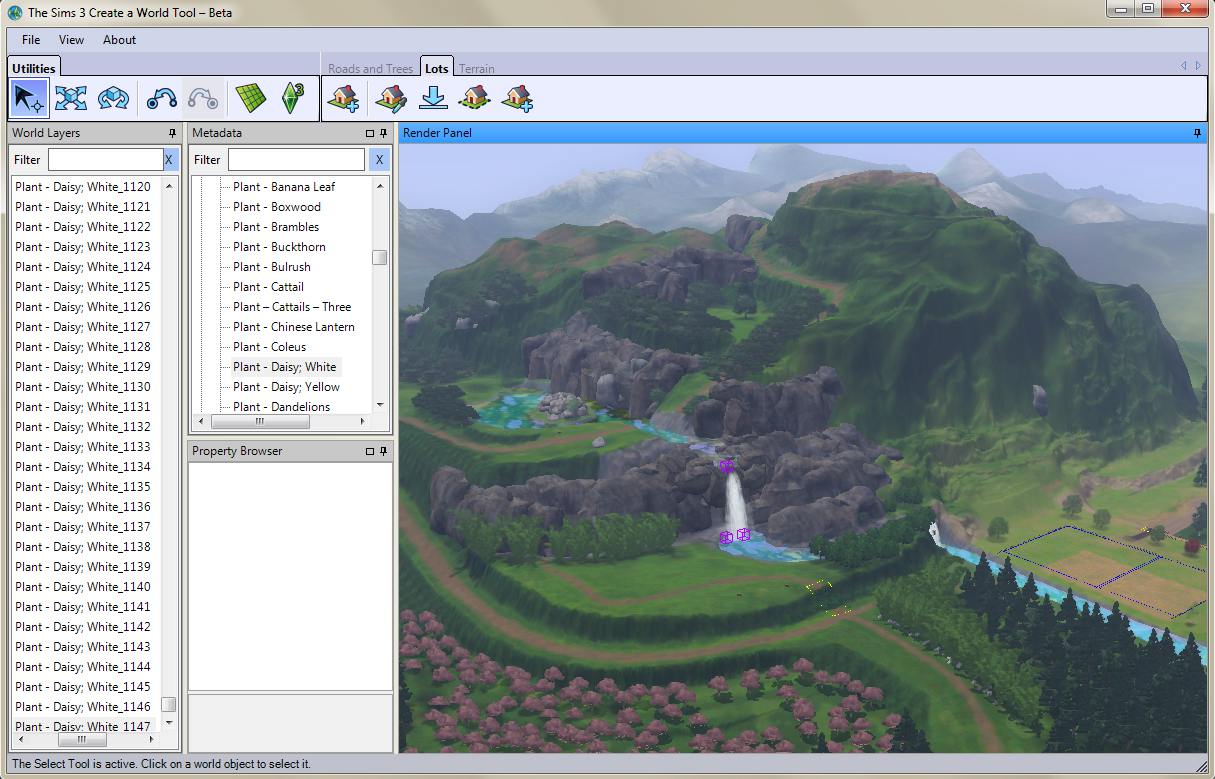Select Plant - Daisy; White_1125 layer
This screenshot has width=1215, height=779.
tap(83, 287)
